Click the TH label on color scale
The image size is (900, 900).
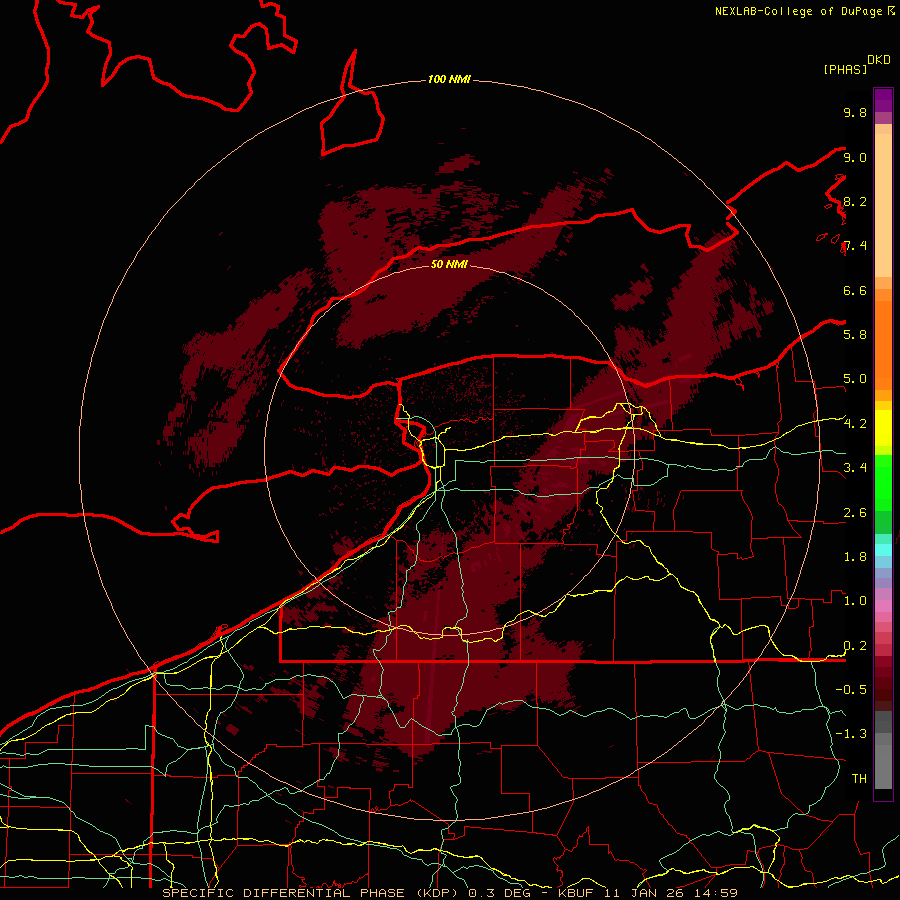[x=859, y=779]
